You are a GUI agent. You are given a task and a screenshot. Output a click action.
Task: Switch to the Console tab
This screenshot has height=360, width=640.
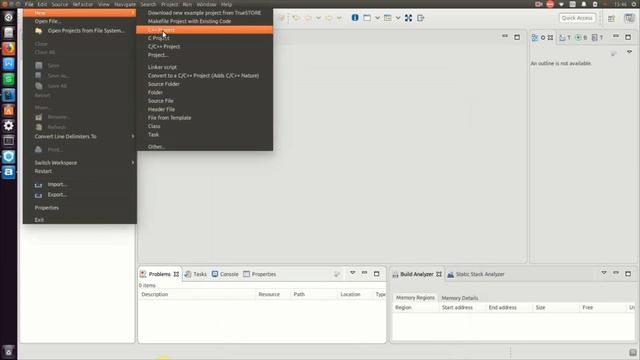pos(225,274)
